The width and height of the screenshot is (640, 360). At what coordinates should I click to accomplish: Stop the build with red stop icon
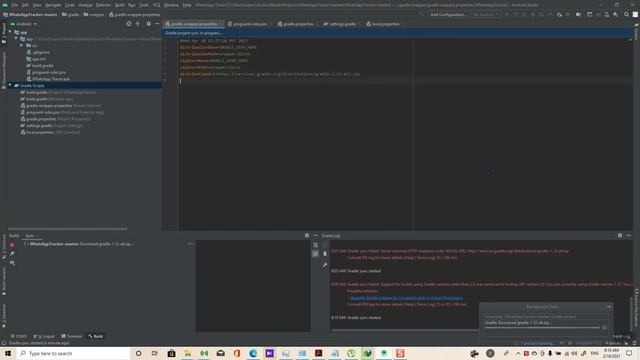pyautogui.click(x=12, y=245)
